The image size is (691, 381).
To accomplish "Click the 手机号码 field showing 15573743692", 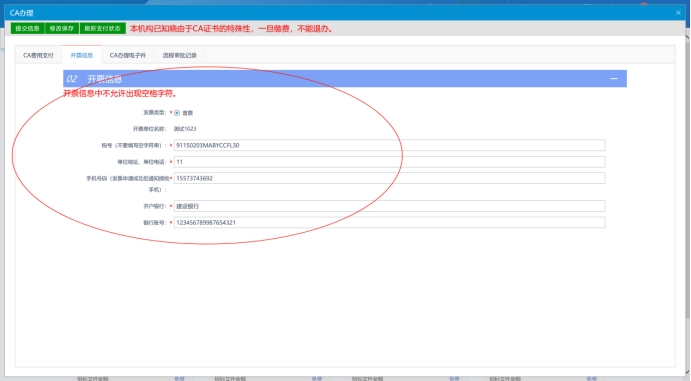I will pyautogui.click(x=390, y=178).
